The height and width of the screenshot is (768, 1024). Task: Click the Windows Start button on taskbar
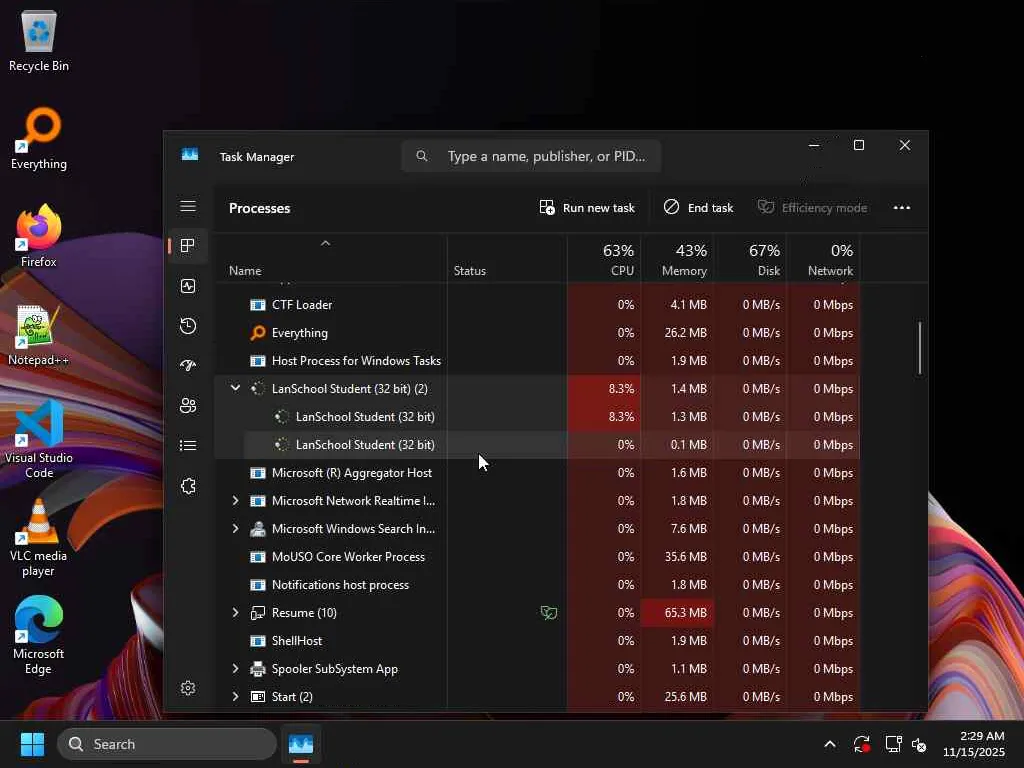tap(32, 744)
